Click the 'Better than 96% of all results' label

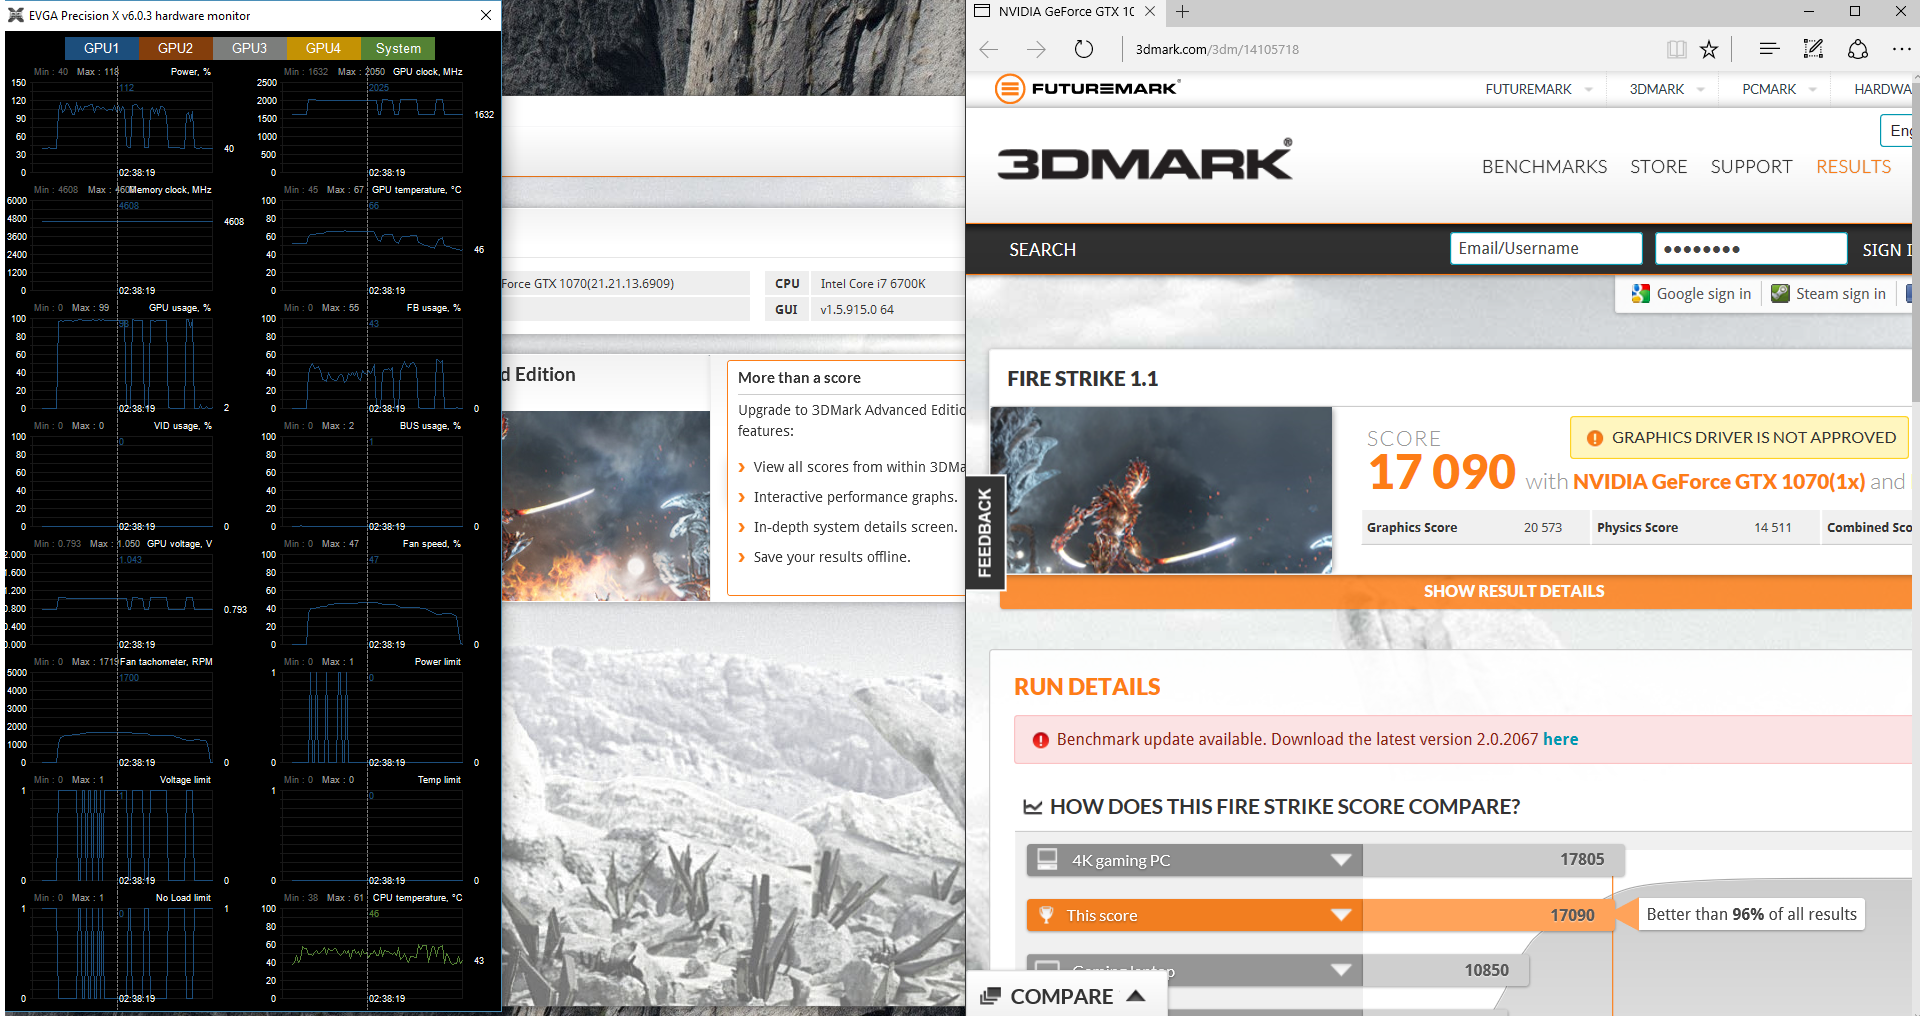coord(1751,914)
